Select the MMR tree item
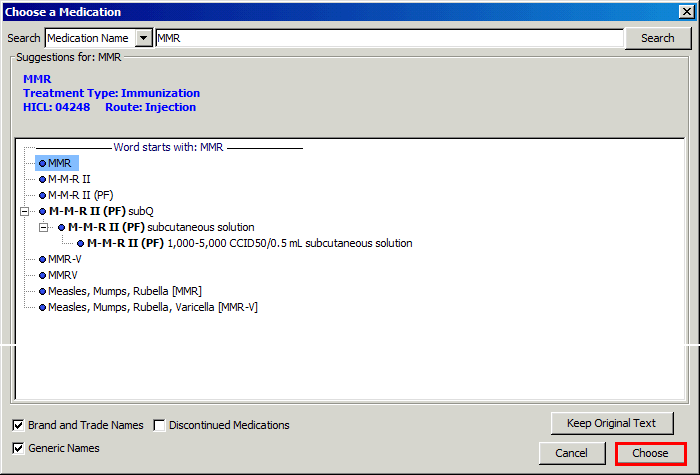Screen dimensions: 700x475 click(59, 163)
